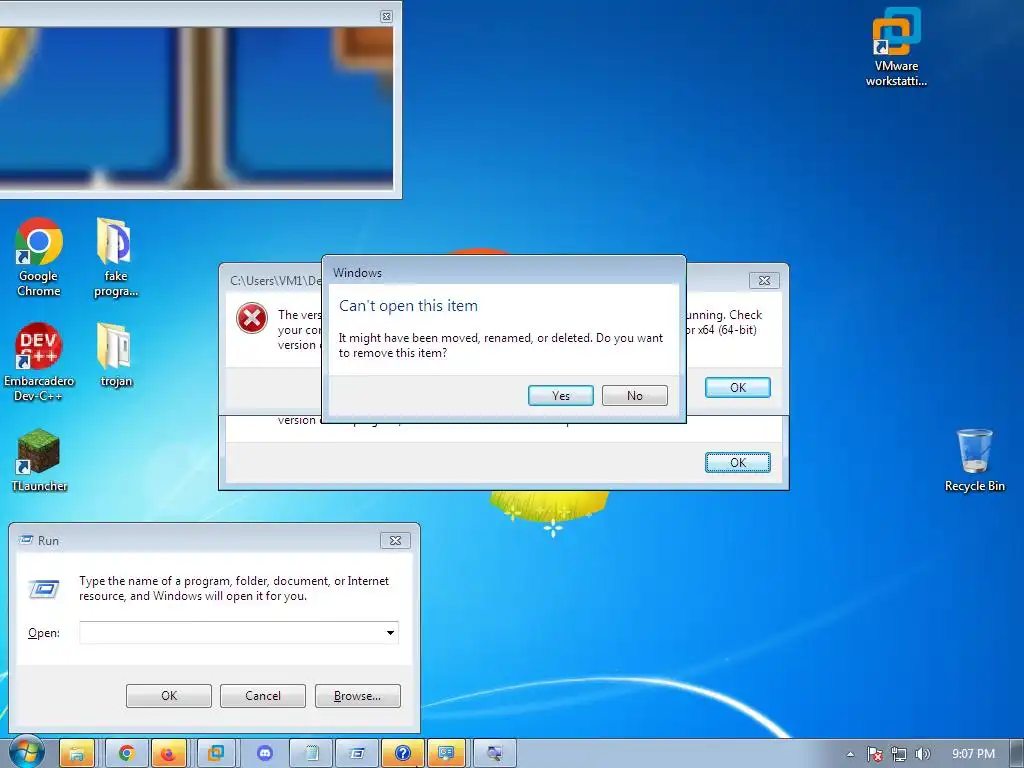Click OK in the Run dialog
1024x768 pixels.
pyautogui.click(x=168, y=696)
